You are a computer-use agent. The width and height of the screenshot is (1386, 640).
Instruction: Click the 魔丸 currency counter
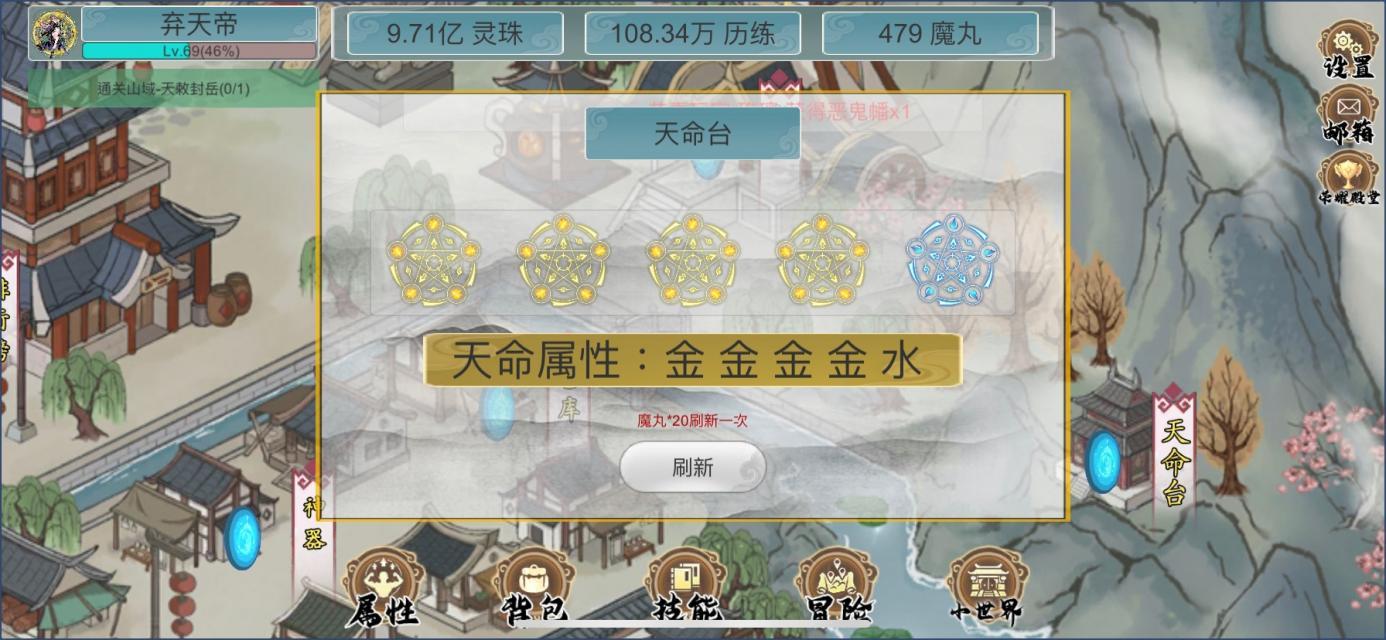930,34
